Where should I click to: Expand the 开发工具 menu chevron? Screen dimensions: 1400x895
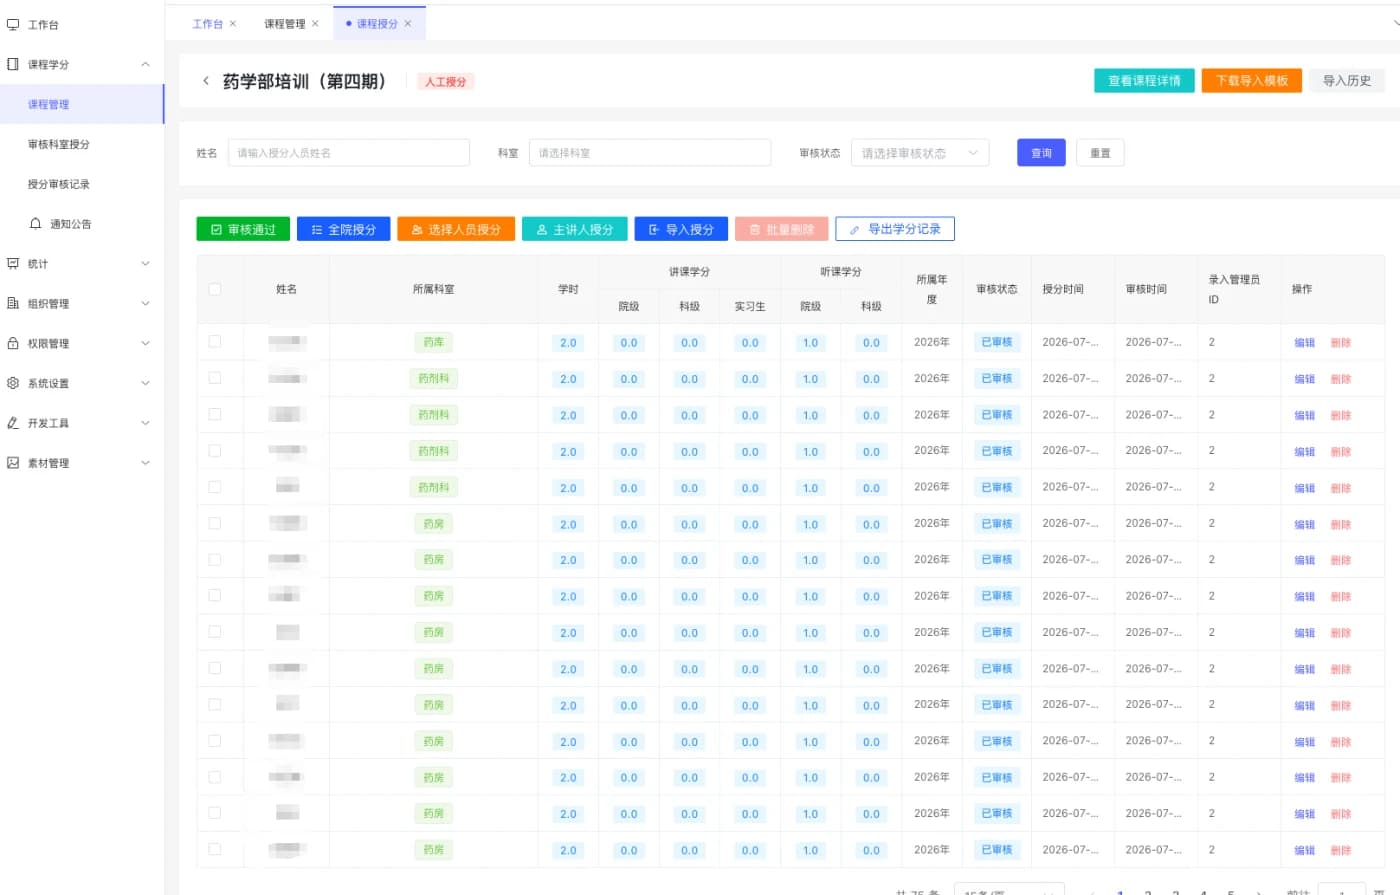(x=146, y=423)
